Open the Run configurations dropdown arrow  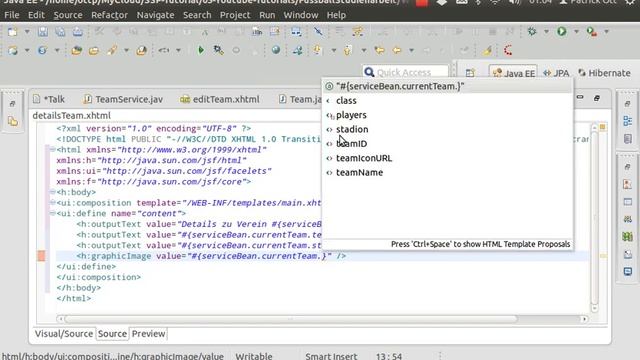576,31
